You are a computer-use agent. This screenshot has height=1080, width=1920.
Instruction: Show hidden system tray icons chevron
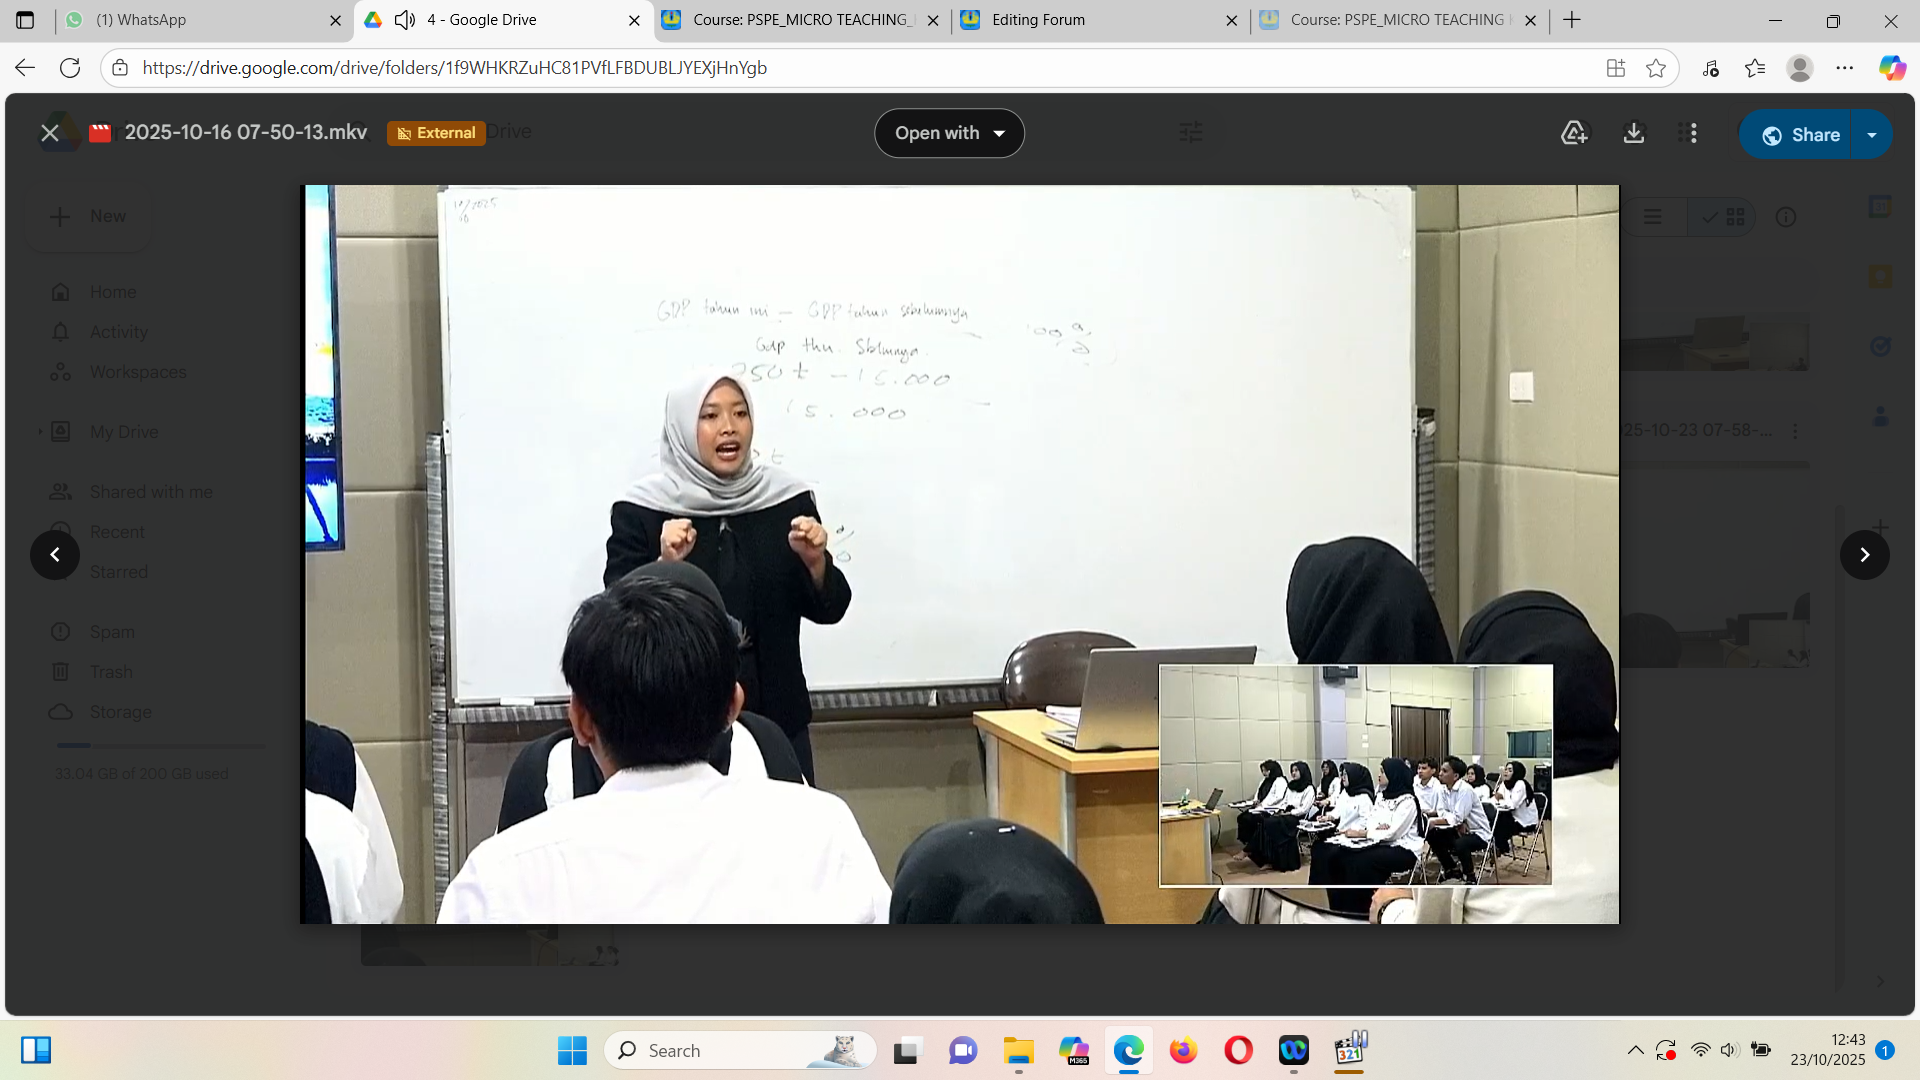click(1635, 1050)
